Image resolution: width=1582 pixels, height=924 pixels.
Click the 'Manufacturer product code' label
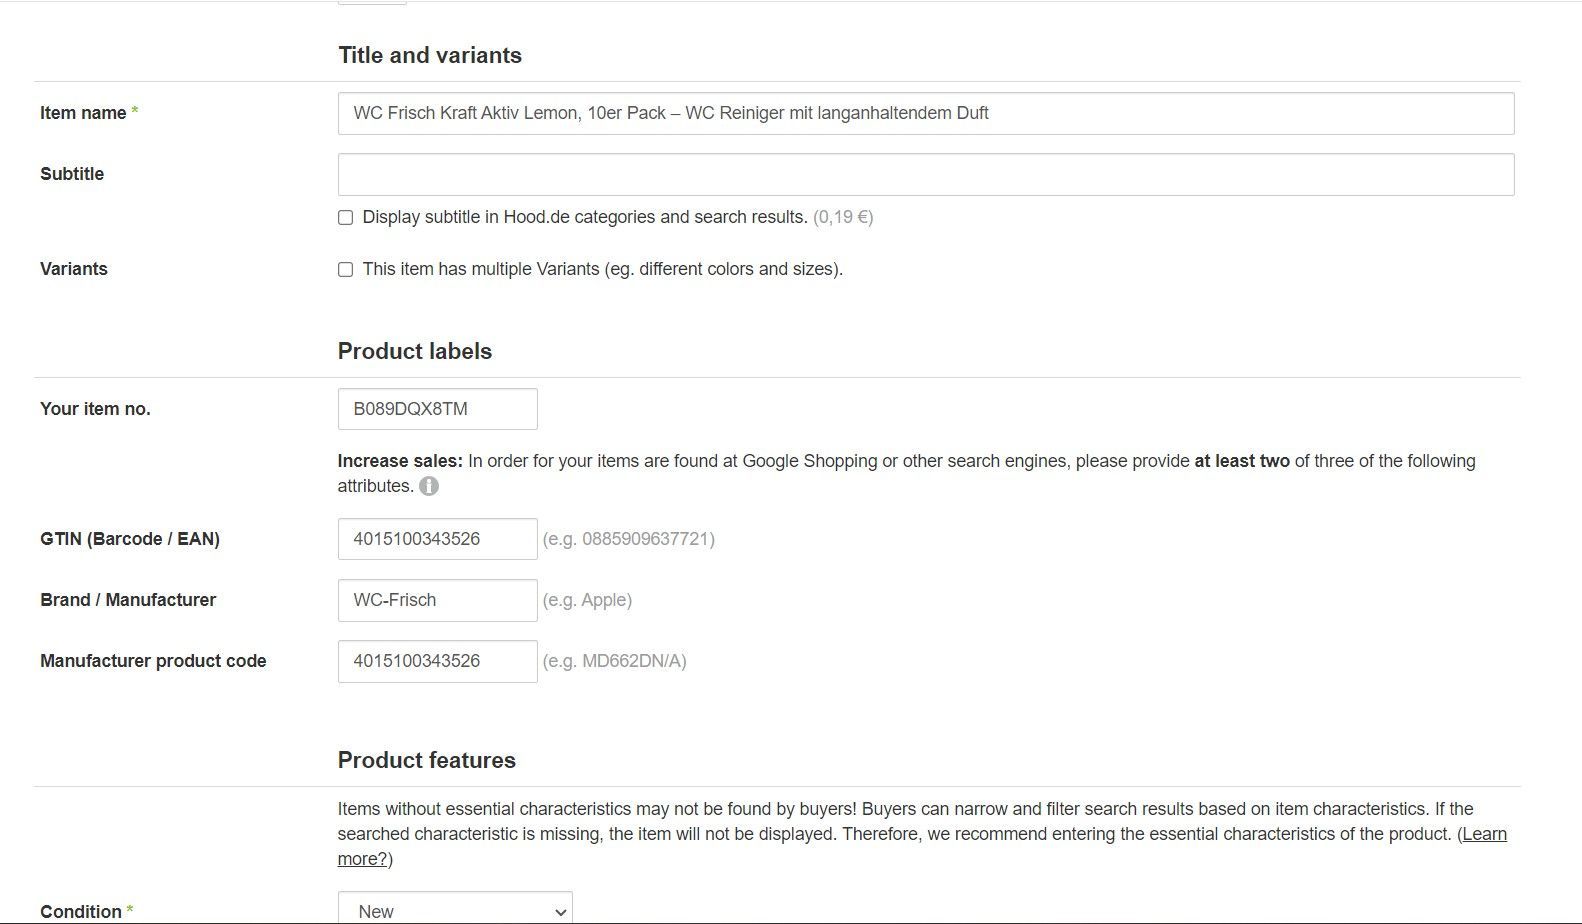pos(153,661)
